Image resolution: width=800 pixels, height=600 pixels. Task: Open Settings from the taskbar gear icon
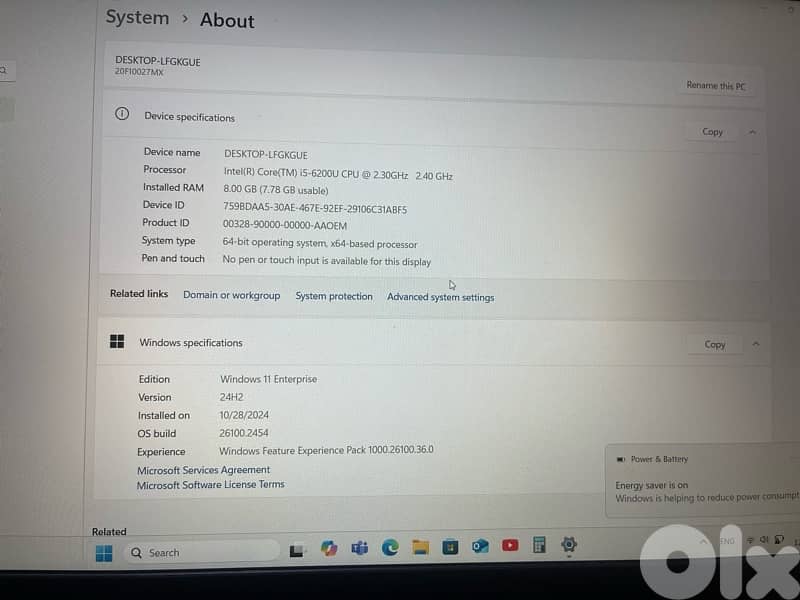(568, 547)
